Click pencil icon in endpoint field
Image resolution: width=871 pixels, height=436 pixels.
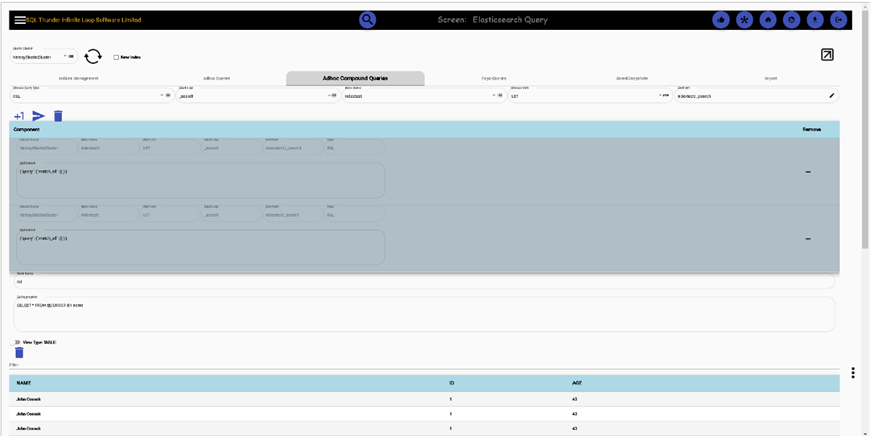832,96
